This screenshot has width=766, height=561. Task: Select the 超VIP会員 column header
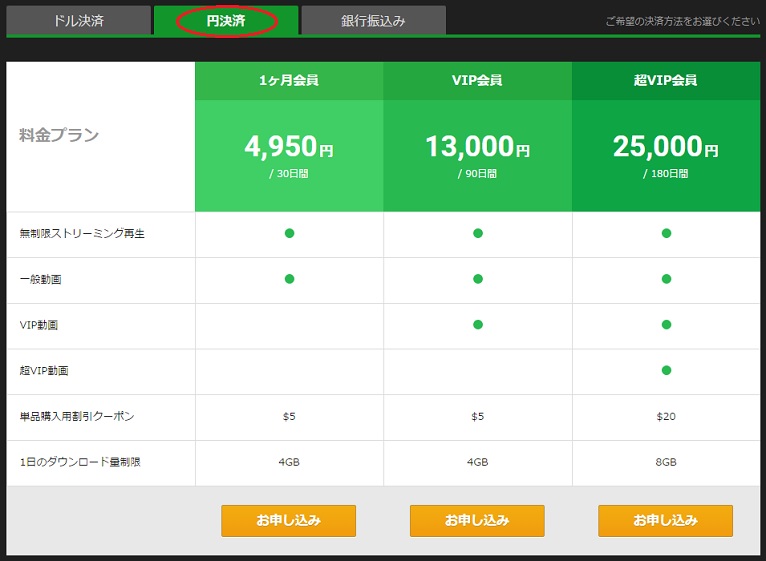point(666,81)
